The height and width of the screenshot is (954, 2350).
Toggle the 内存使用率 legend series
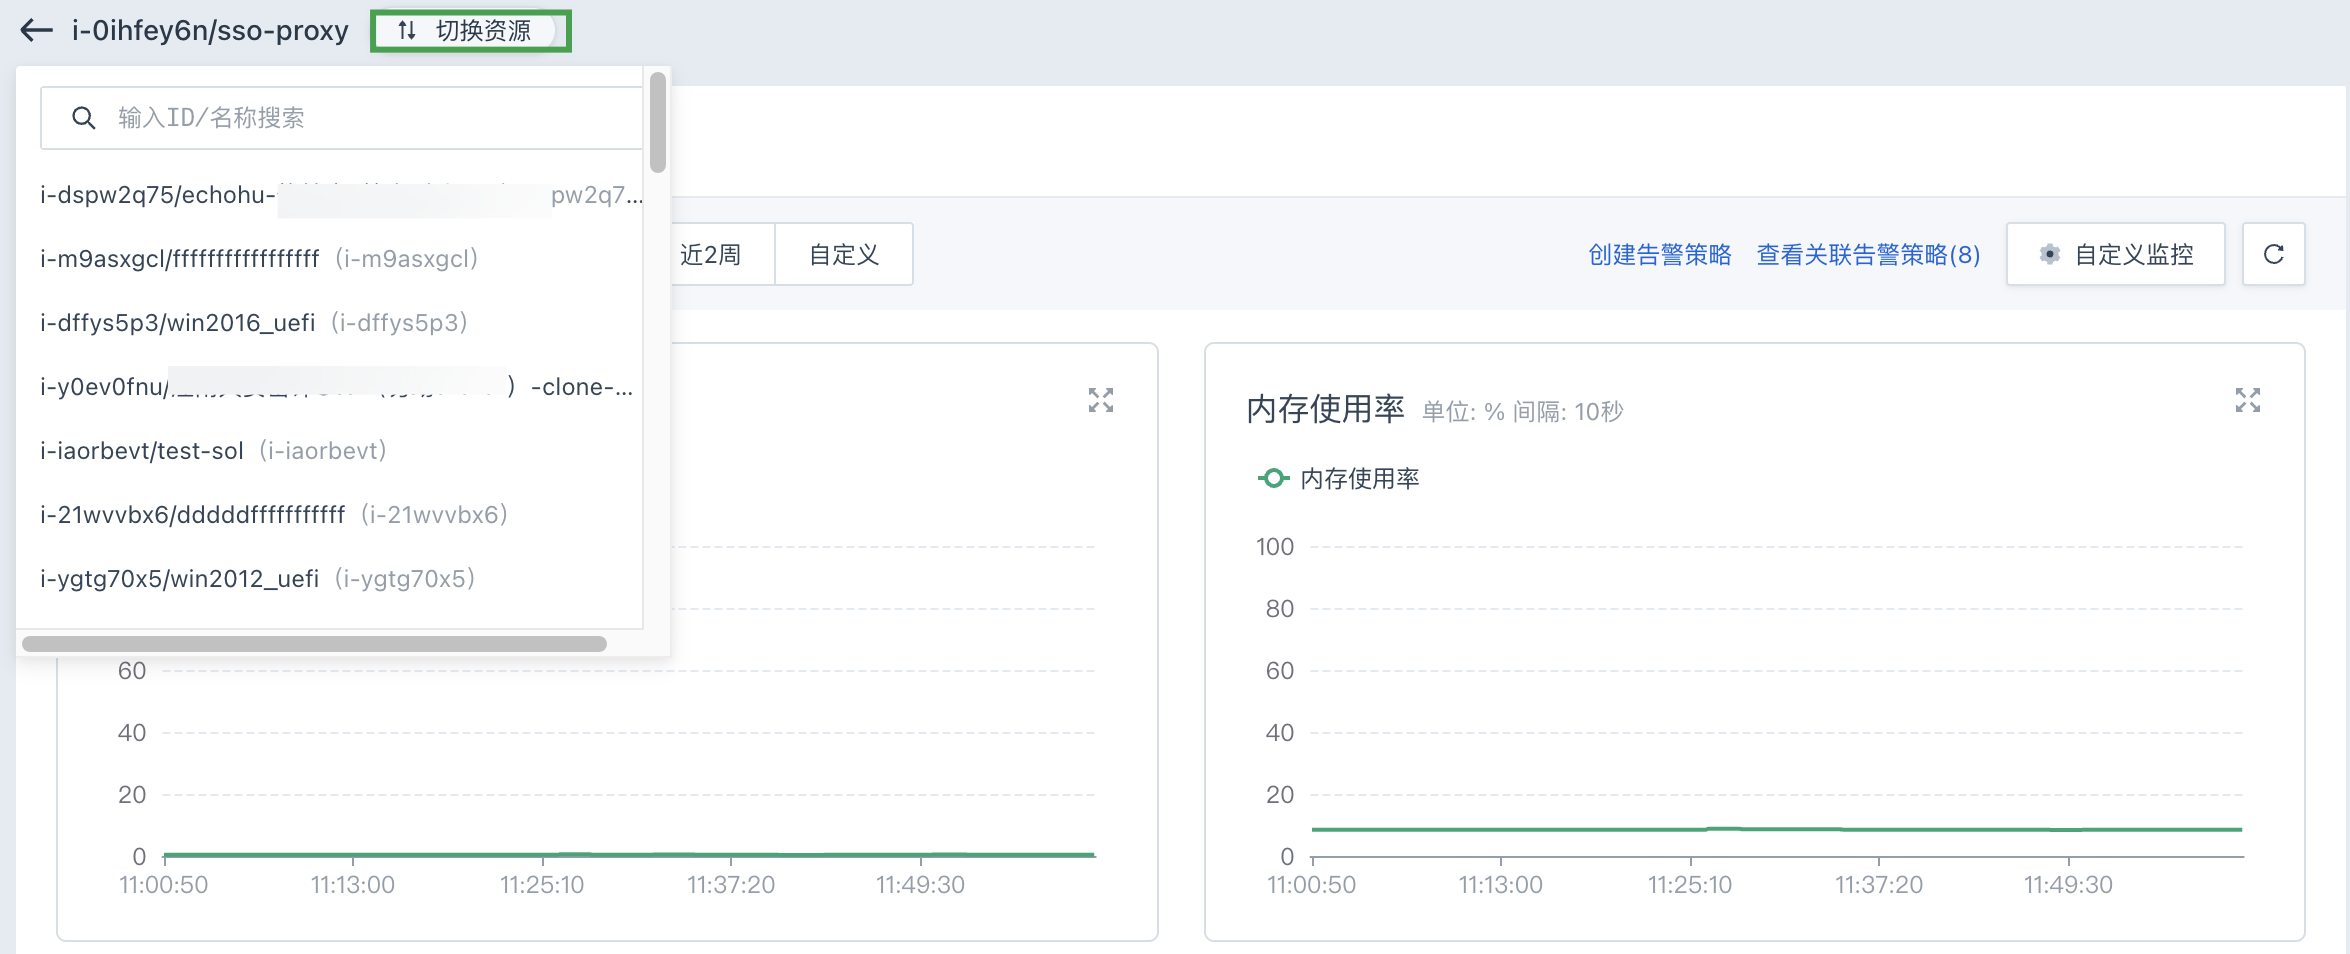tap(1338, 479)
